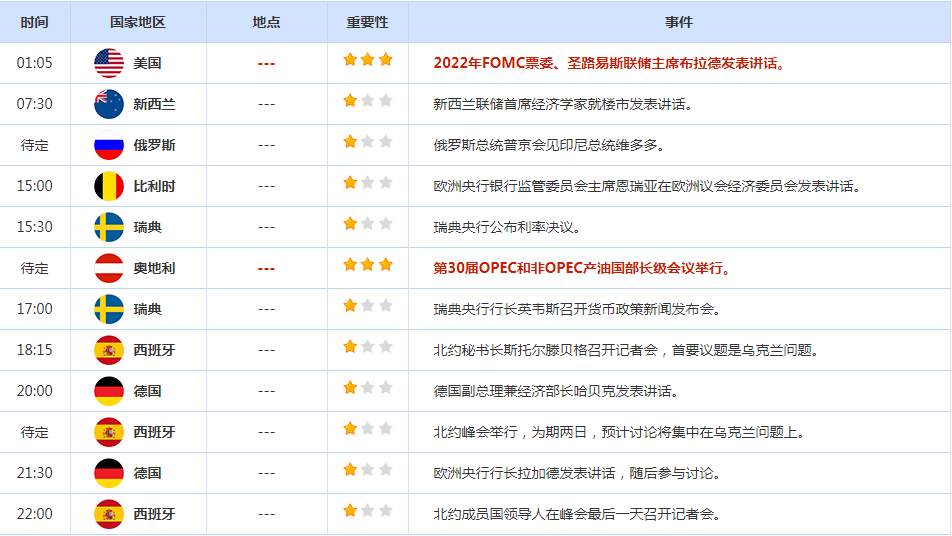Click Spain flag in the 18:15 row
The width and height of the screenshot is (952, 536).
109,350
